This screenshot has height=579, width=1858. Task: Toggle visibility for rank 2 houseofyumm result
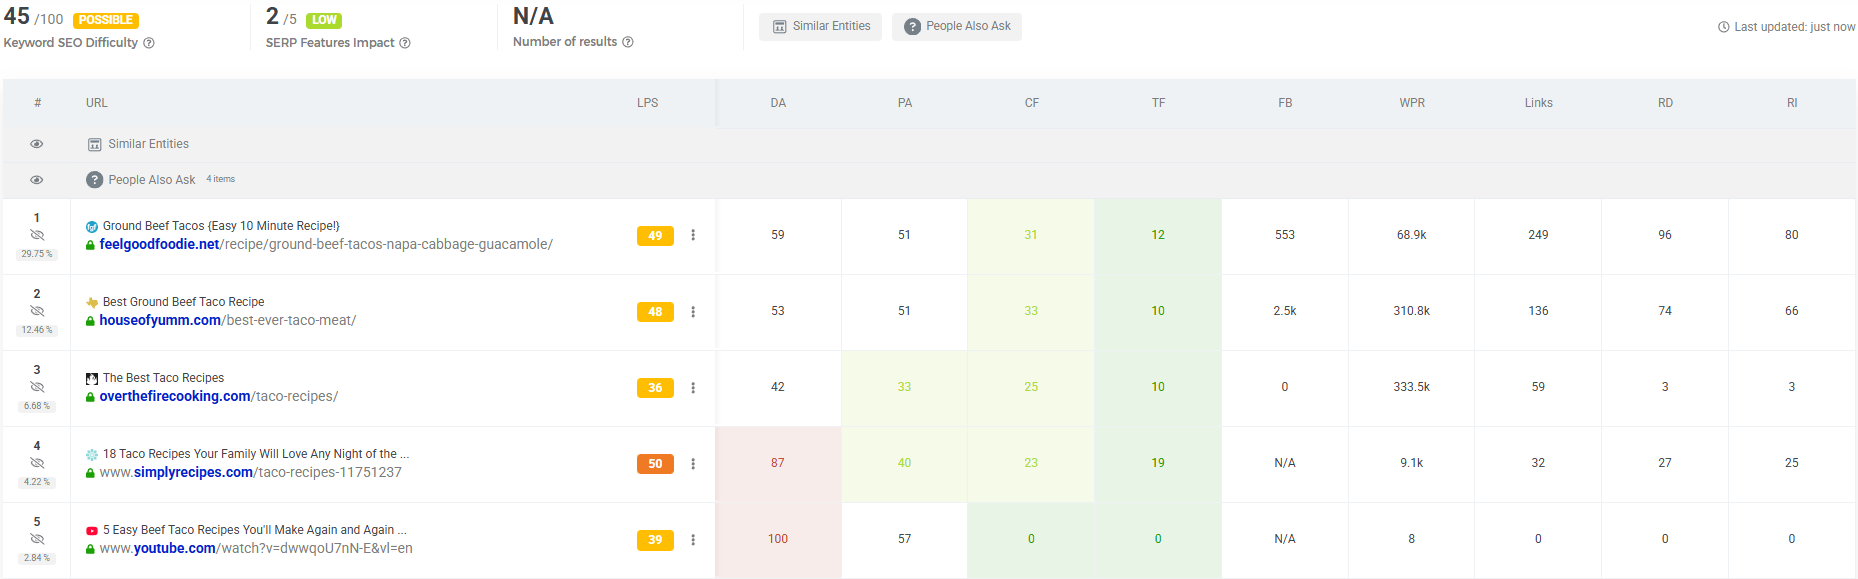pos(37,311)
